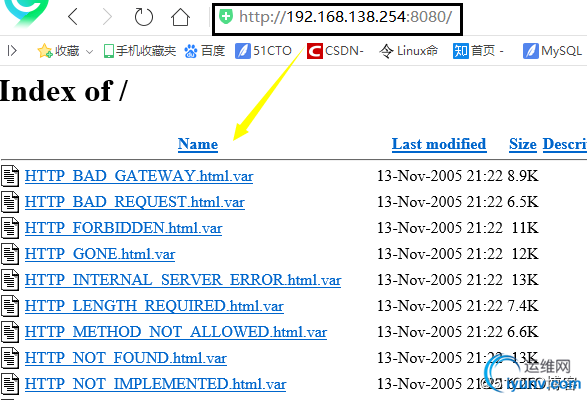This screenshot has width=587, height=400.
Task: Go to the browser home page icon
Action: [x=180, y=17]
